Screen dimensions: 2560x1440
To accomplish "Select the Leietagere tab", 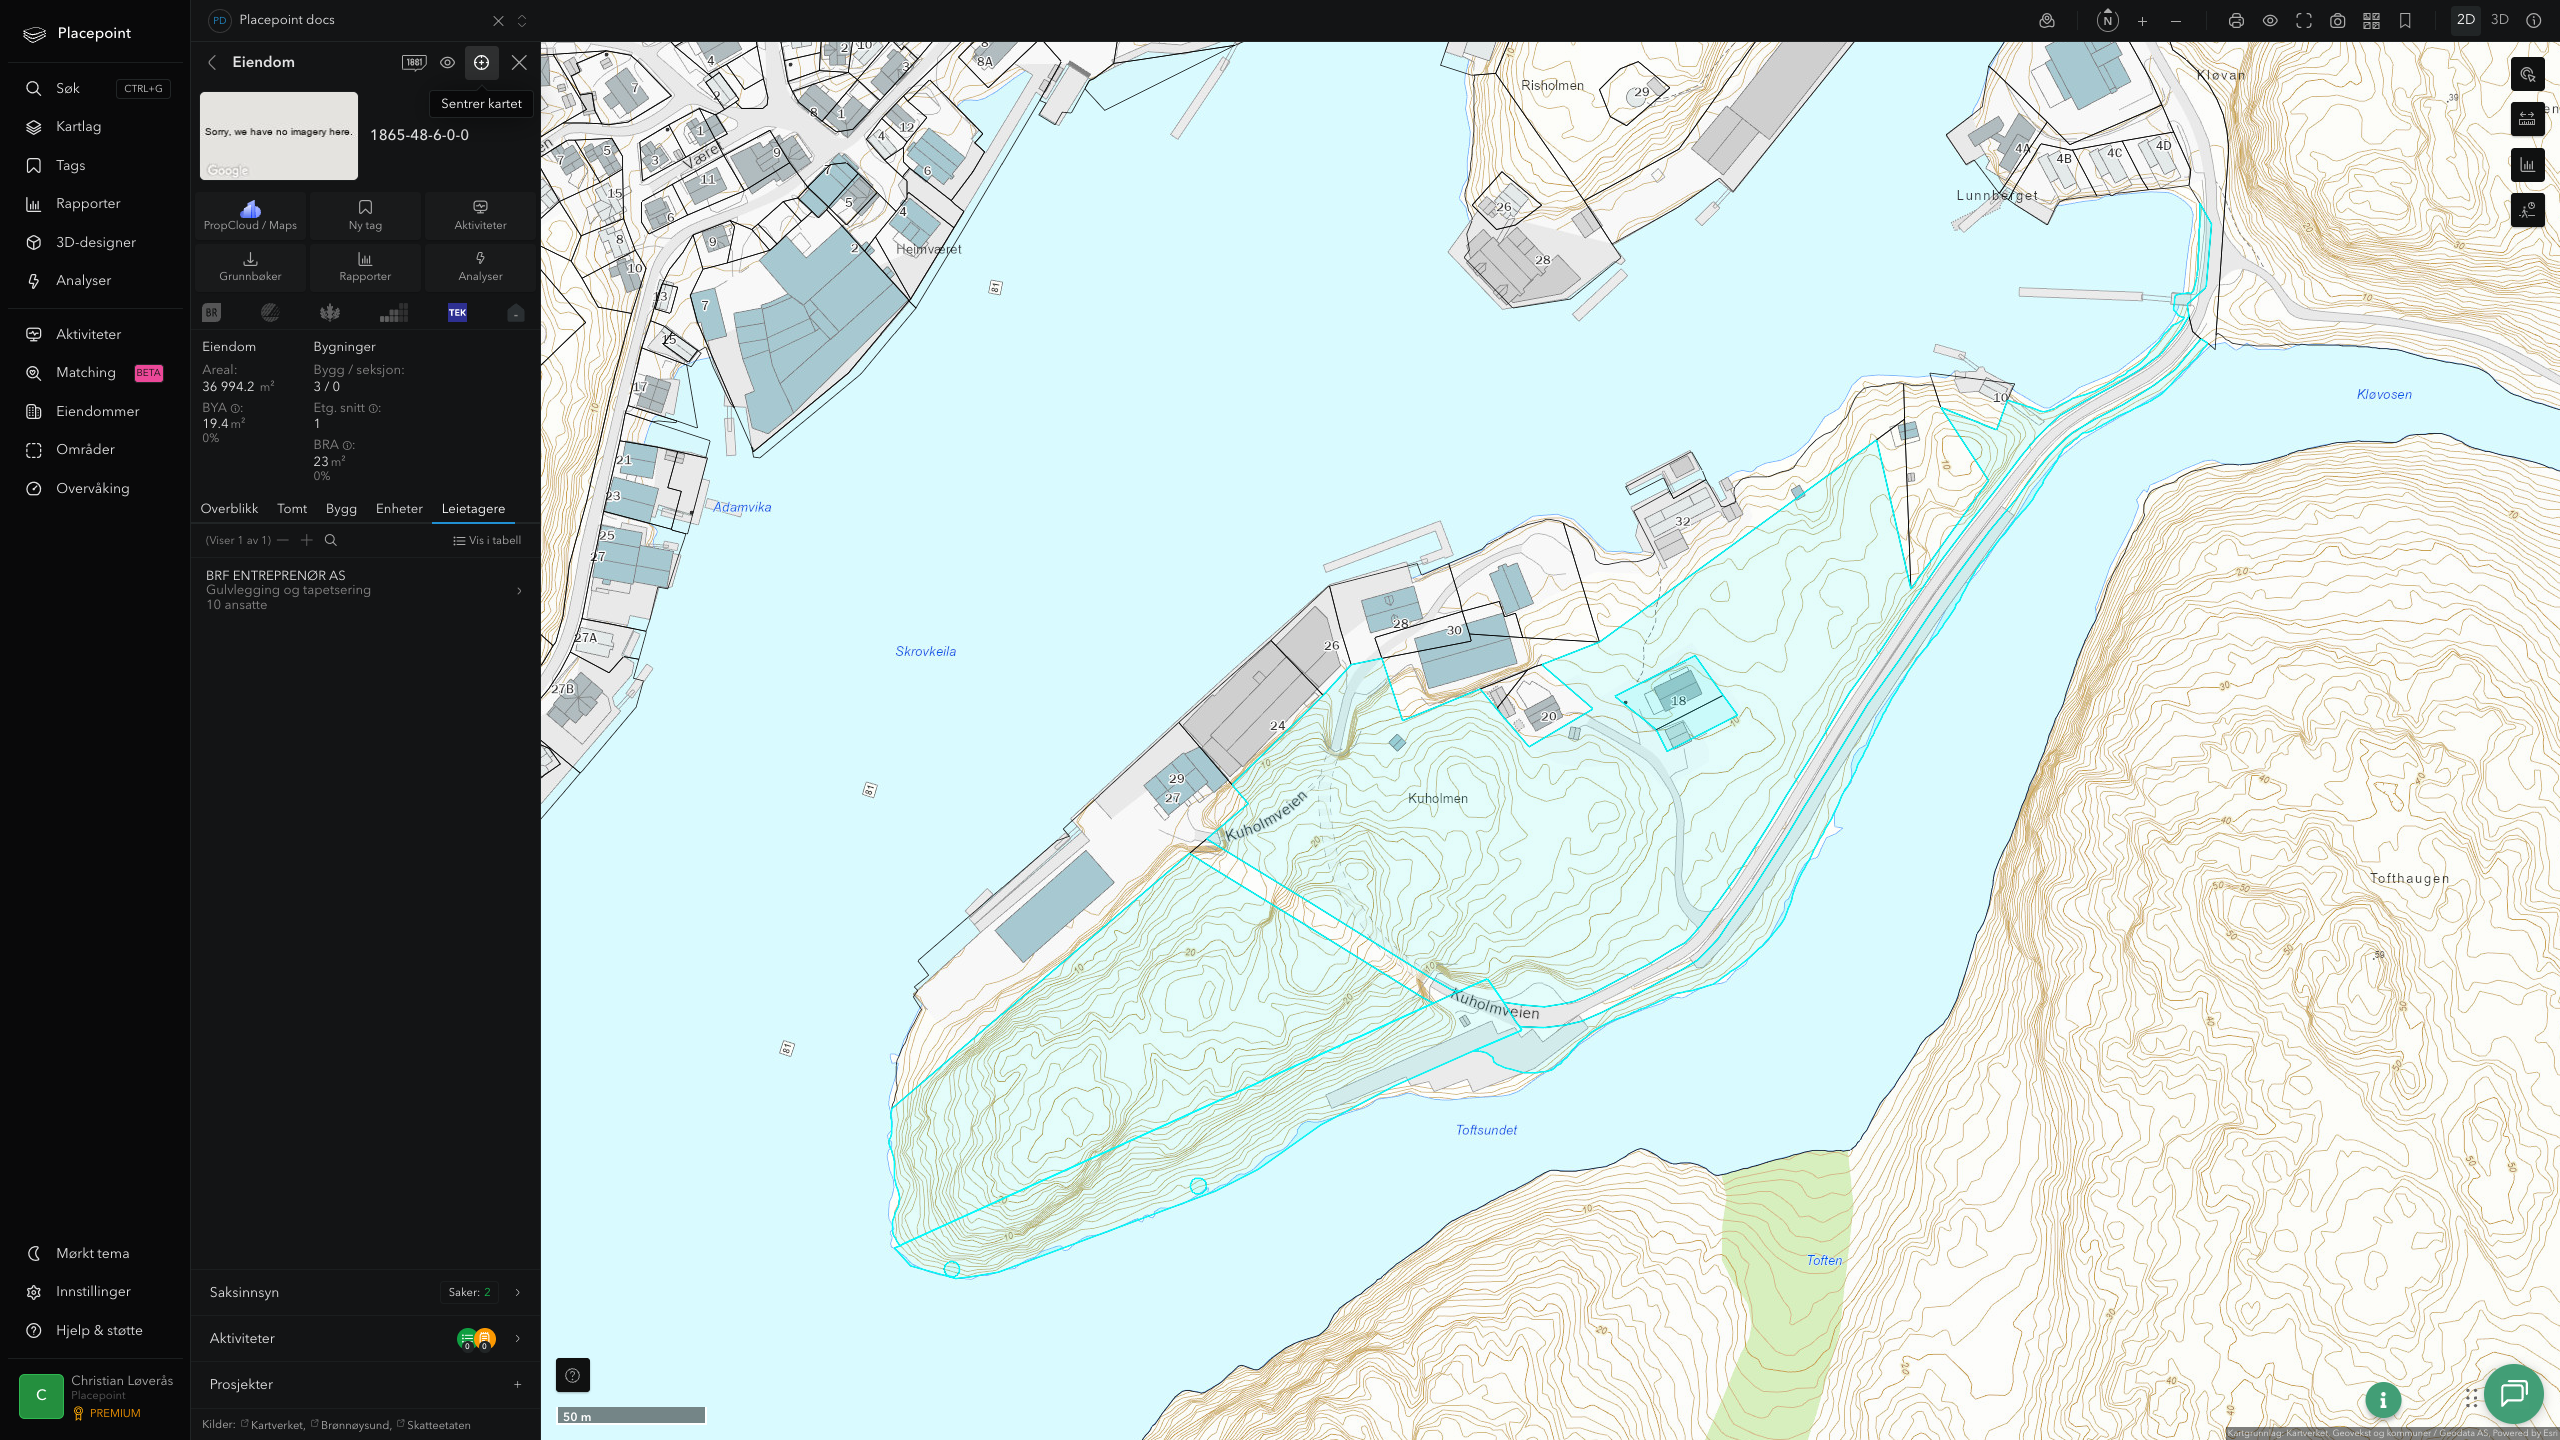I will 473,509.
